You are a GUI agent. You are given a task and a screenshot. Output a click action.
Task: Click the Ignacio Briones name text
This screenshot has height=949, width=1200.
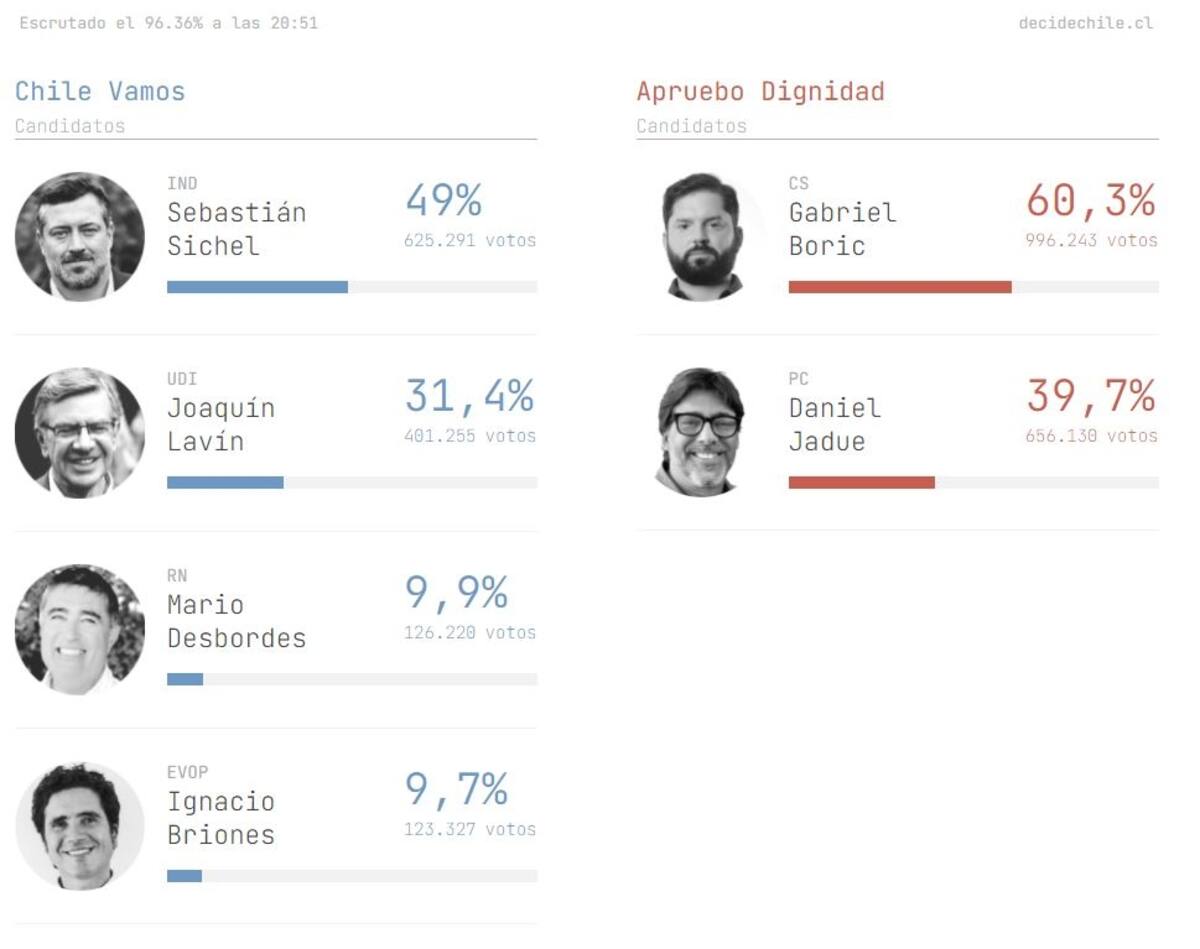coord(220,818)
